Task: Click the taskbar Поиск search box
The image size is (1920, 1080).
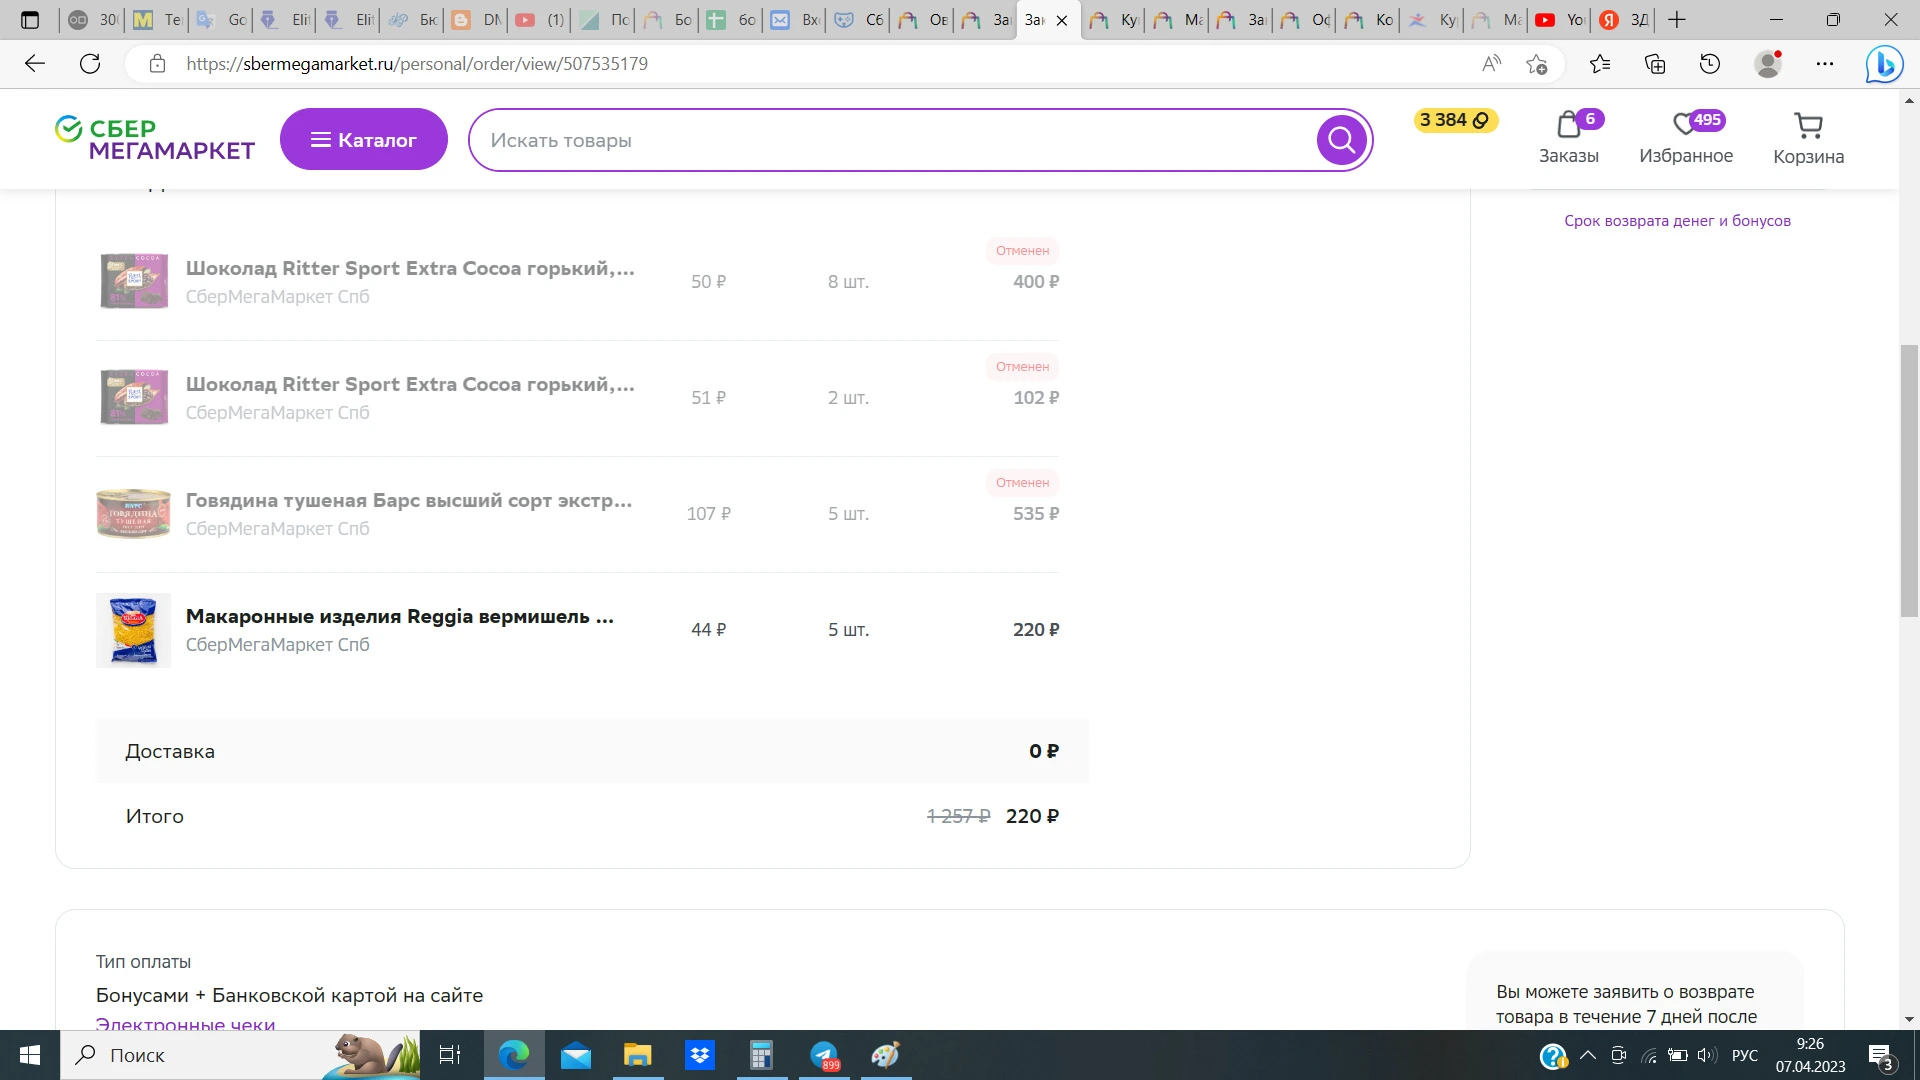Action: point(240,1055)
